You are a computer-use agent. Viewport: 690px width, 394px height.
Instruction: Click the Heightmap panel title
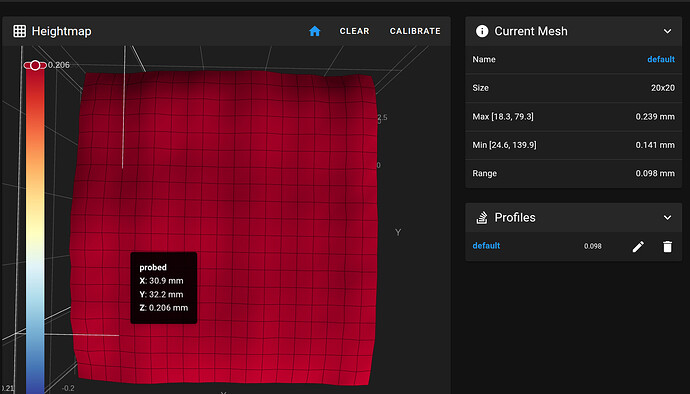(62, 31)
